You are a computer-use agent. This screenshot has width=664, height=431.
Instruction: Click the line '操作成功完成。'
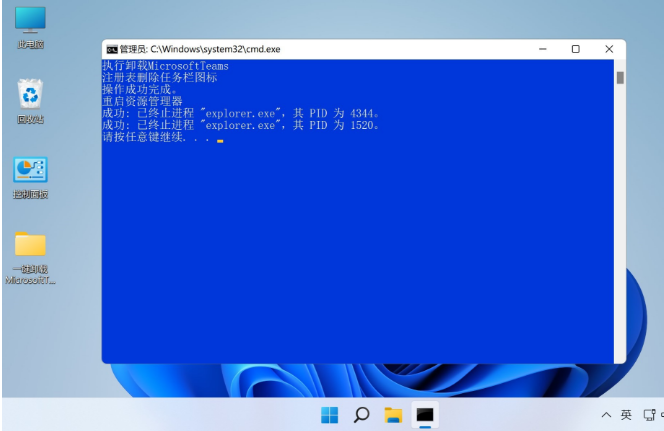point(140,89)
